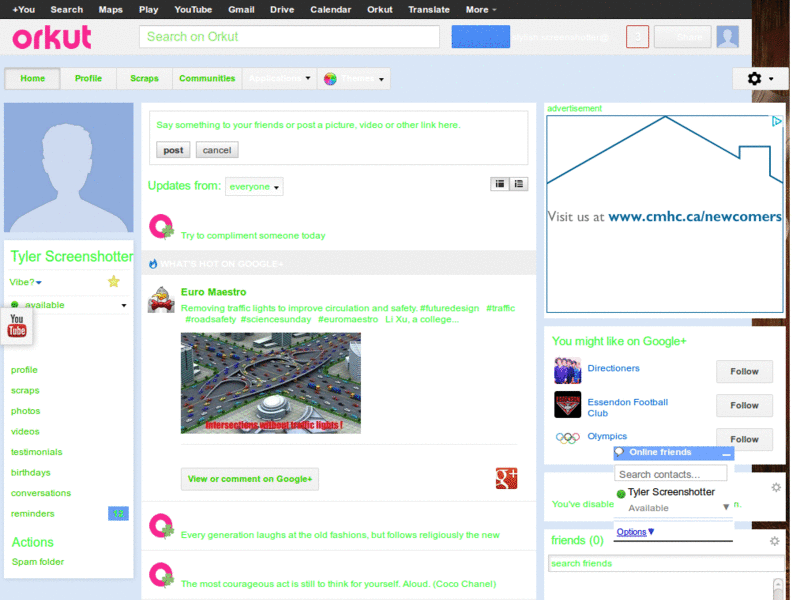The height and width of the screenshot is (600, 800).
Task: Open the testimonials link in sidebar
Action: coord(37,452)
